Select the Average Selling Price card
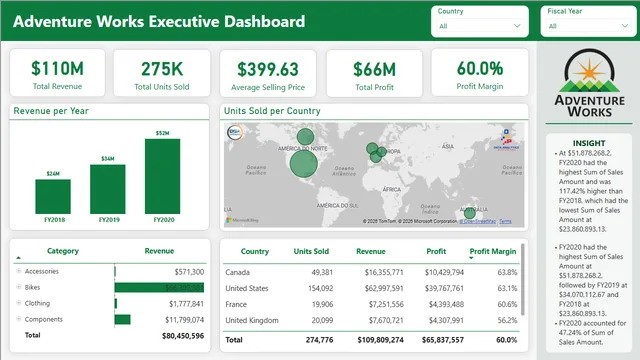 268,73
